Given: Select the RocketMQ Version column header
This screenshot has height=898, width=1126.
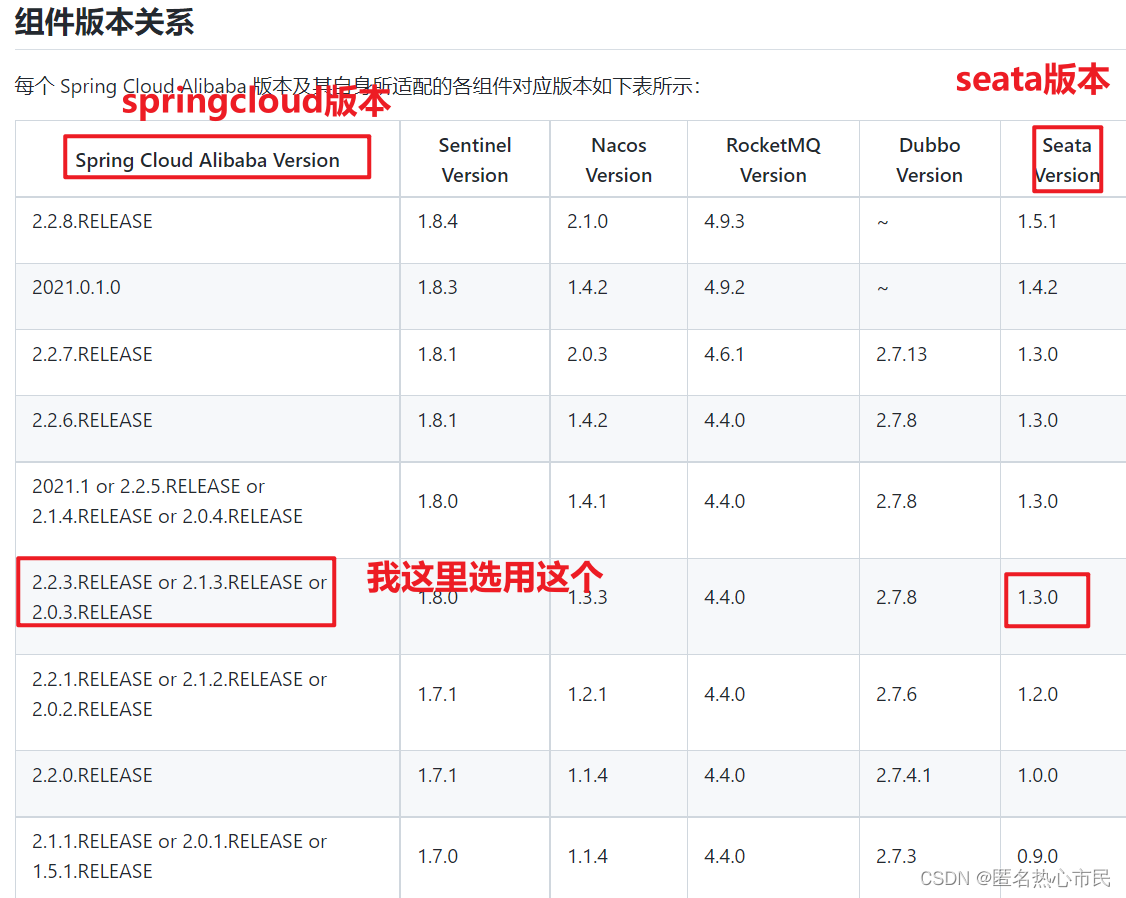Looking at the screenshot, I should coord(773,160).
